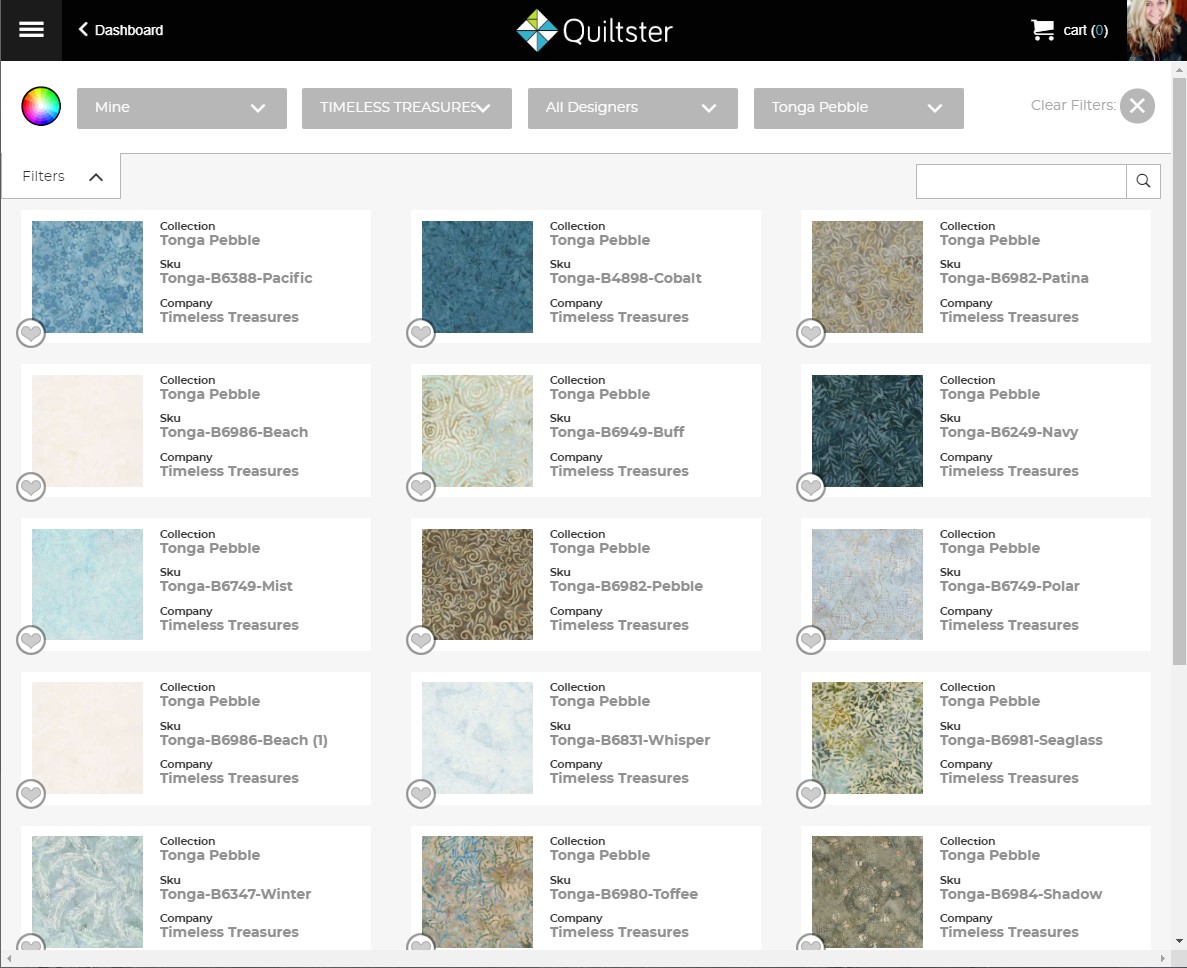Click the horizontal scrollbar right arrow

1164,958
